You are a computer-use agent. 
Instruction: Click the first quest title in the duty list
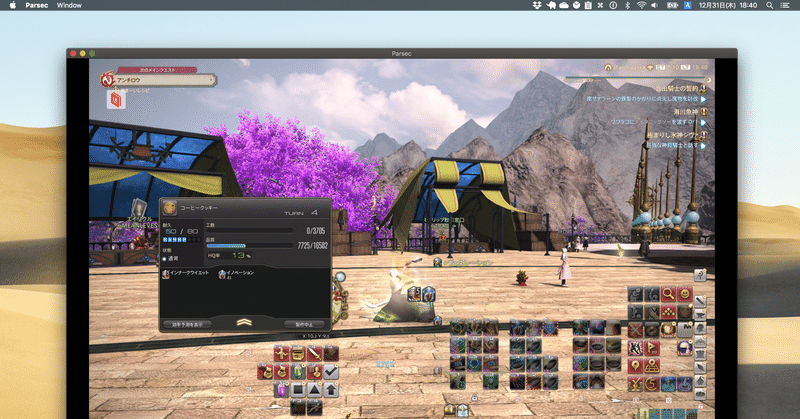tap(676, 89)
